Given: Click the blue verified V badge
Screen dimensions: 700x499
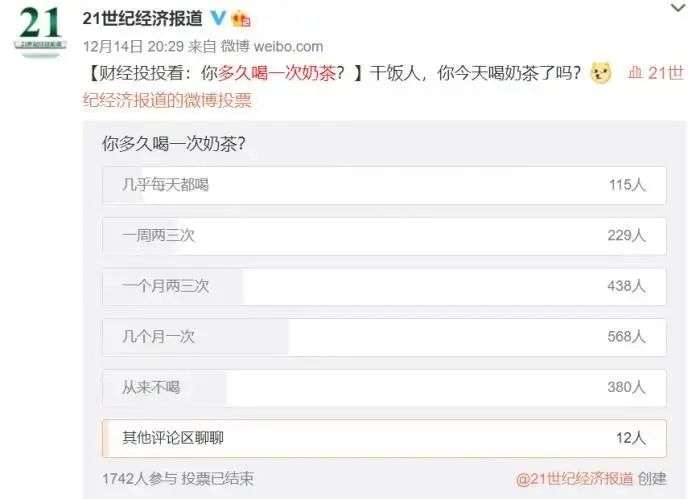Looking at the screenshot, I should coord(217,18).
